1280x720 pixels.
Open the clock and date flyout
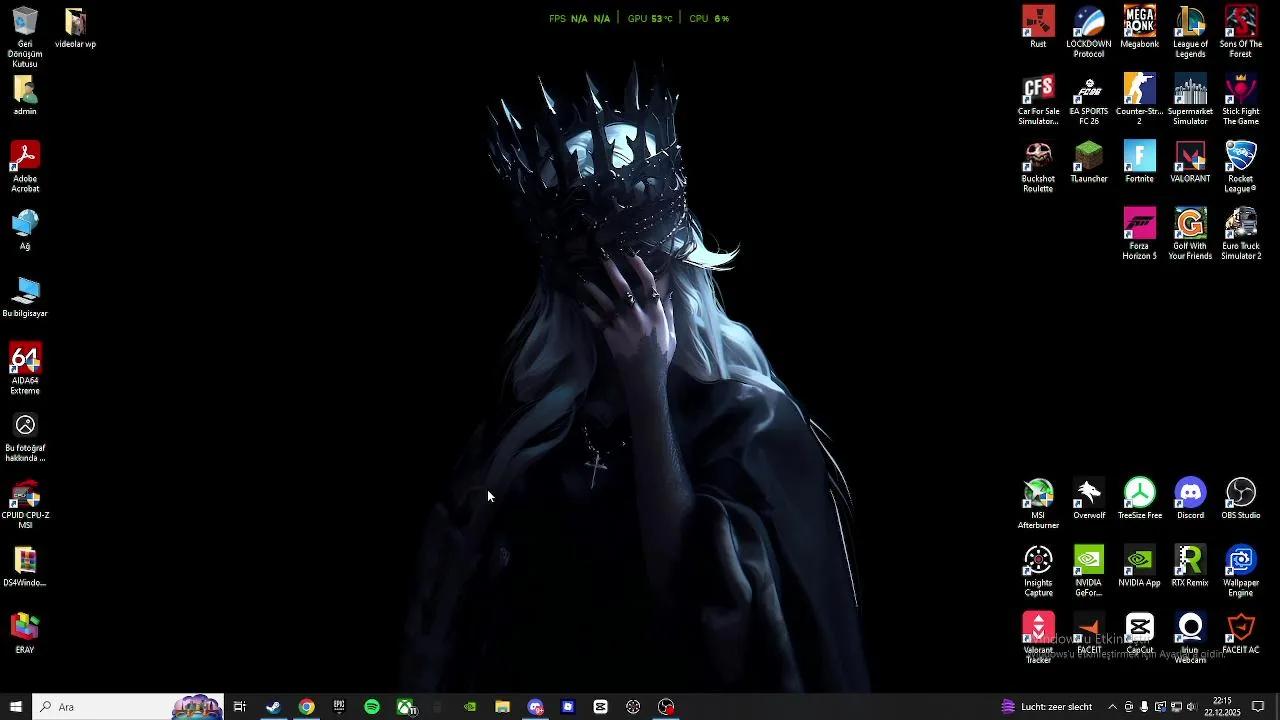(1222, 707)
